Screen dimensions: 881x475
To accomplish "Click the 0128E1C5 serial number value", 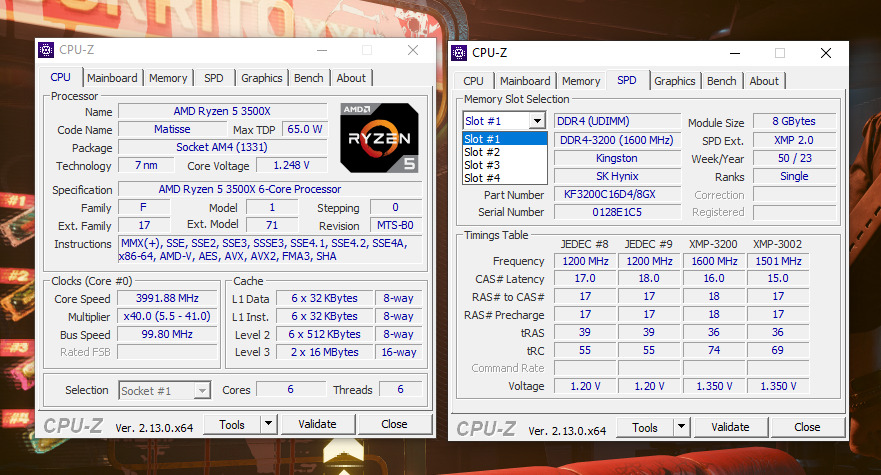I will (x=617, y=212).
